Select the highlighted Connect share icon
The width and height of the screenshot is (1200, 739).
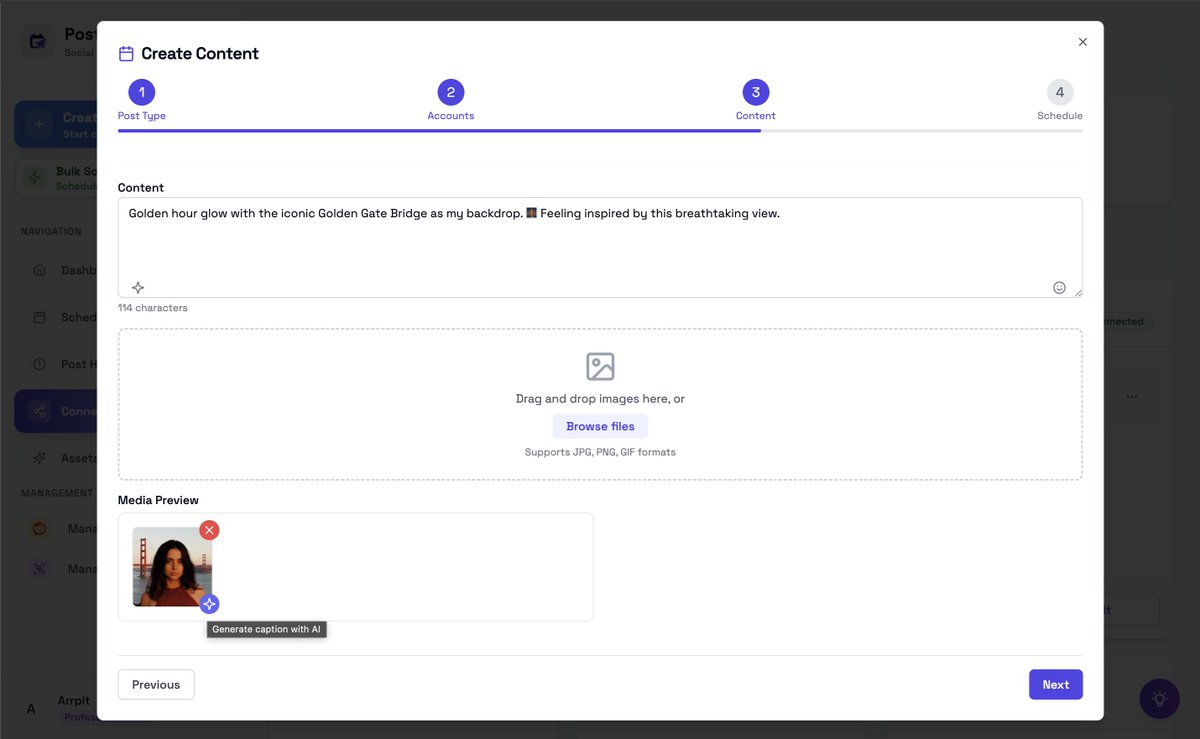[38, 411]
